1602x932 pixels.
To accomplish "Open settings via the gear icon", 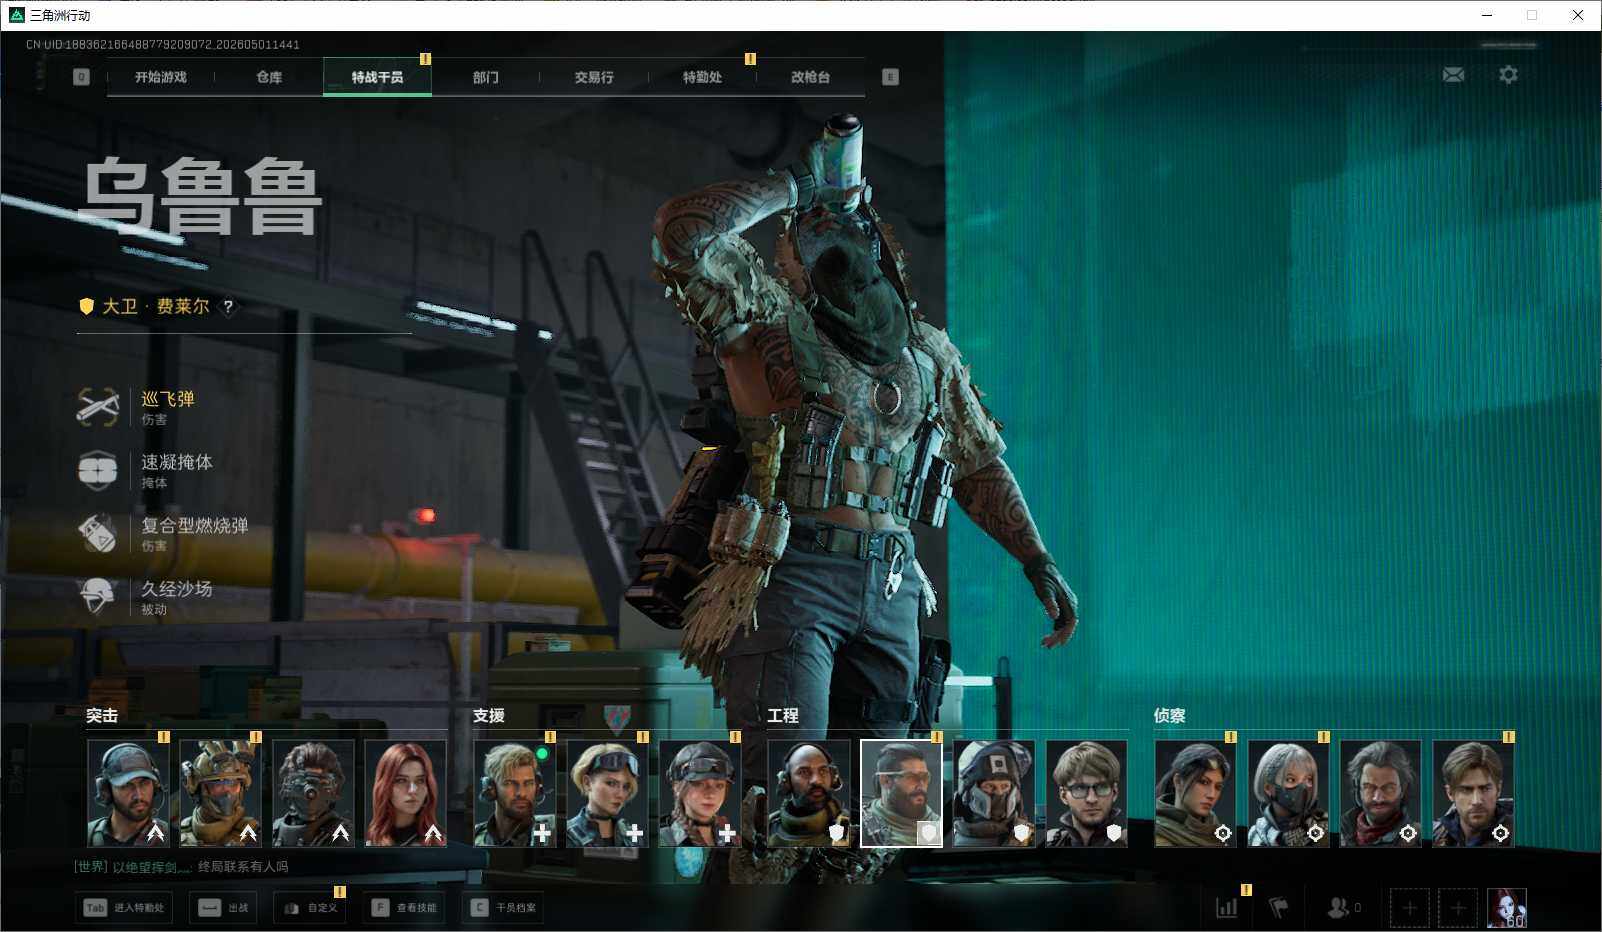I will [1508, 75].
